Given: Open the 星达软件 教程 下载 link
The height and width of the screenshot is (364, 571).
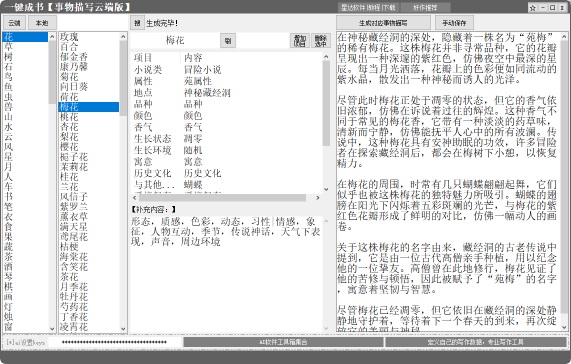Looking at the screenshot, I should 368,7.
